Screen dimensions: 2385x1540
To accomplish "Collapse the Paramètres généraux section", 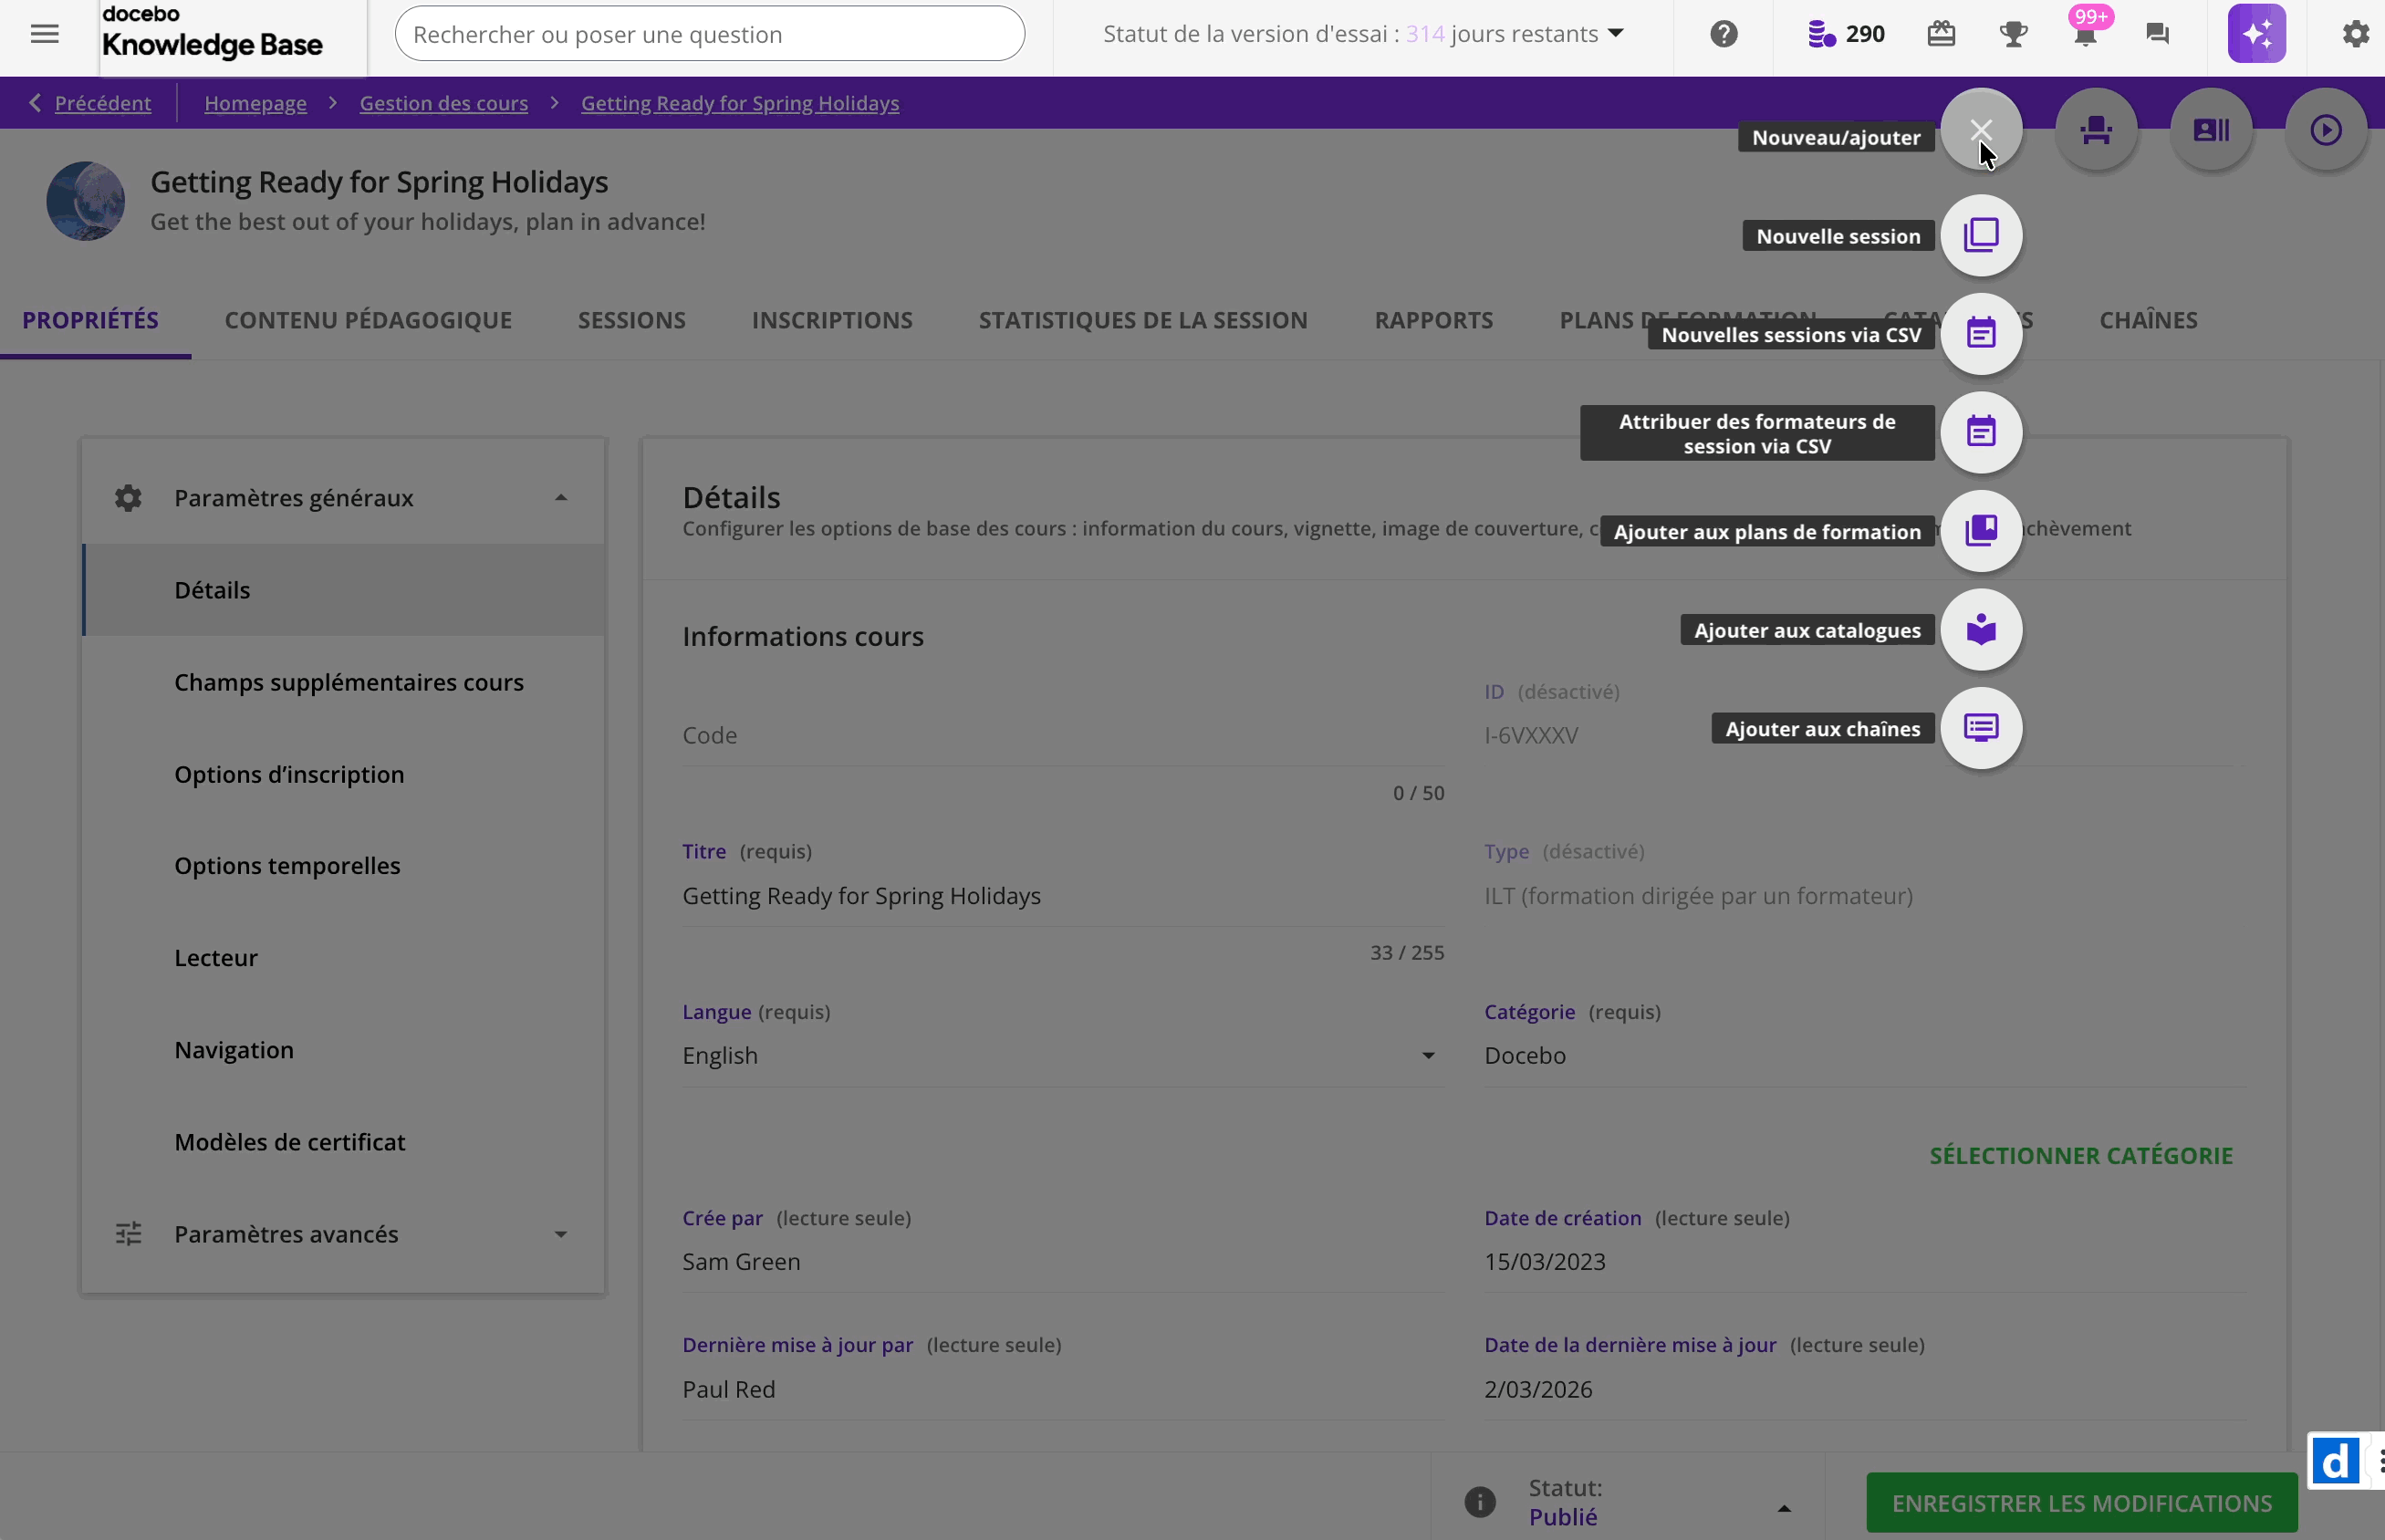I will [560, 498].
